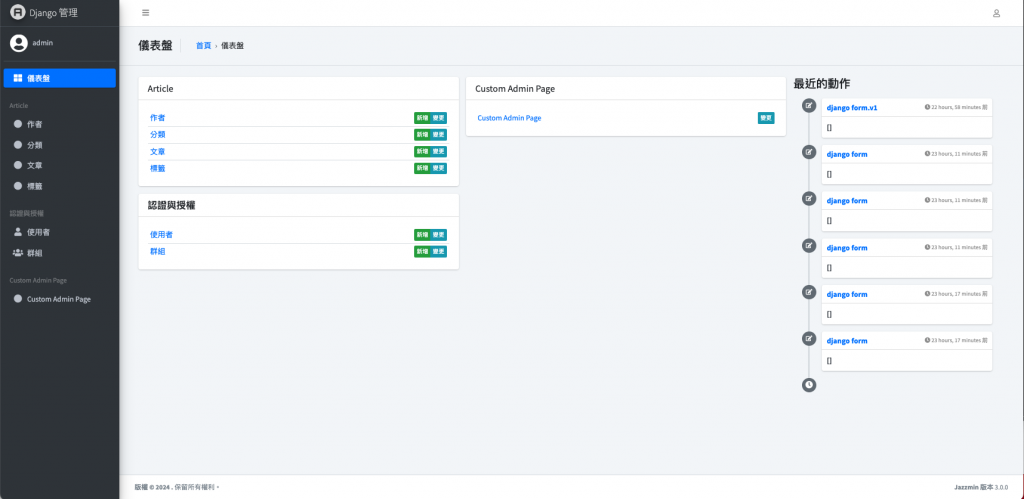Screen dimensions: 1024x499
Task: Open 儀表盤 in the sidebar
Action: coord(59,78)
